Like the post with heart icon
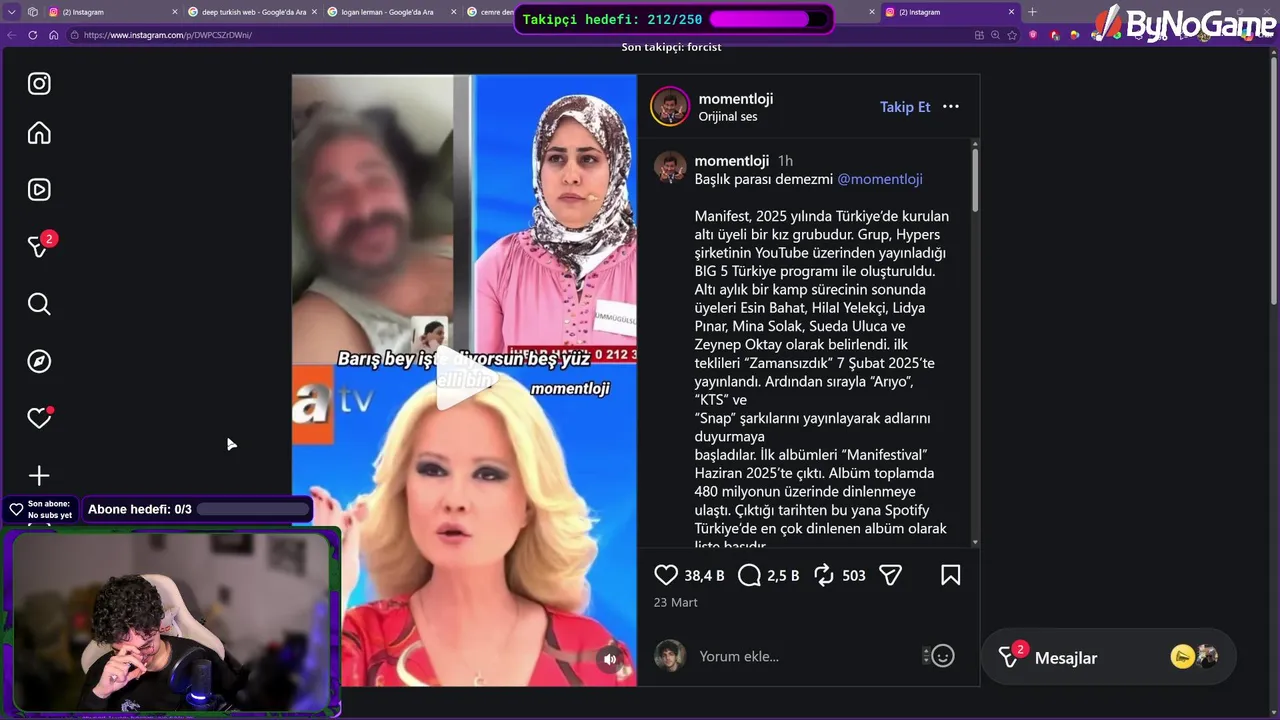The image size is (1280, 720). (666, 575)
